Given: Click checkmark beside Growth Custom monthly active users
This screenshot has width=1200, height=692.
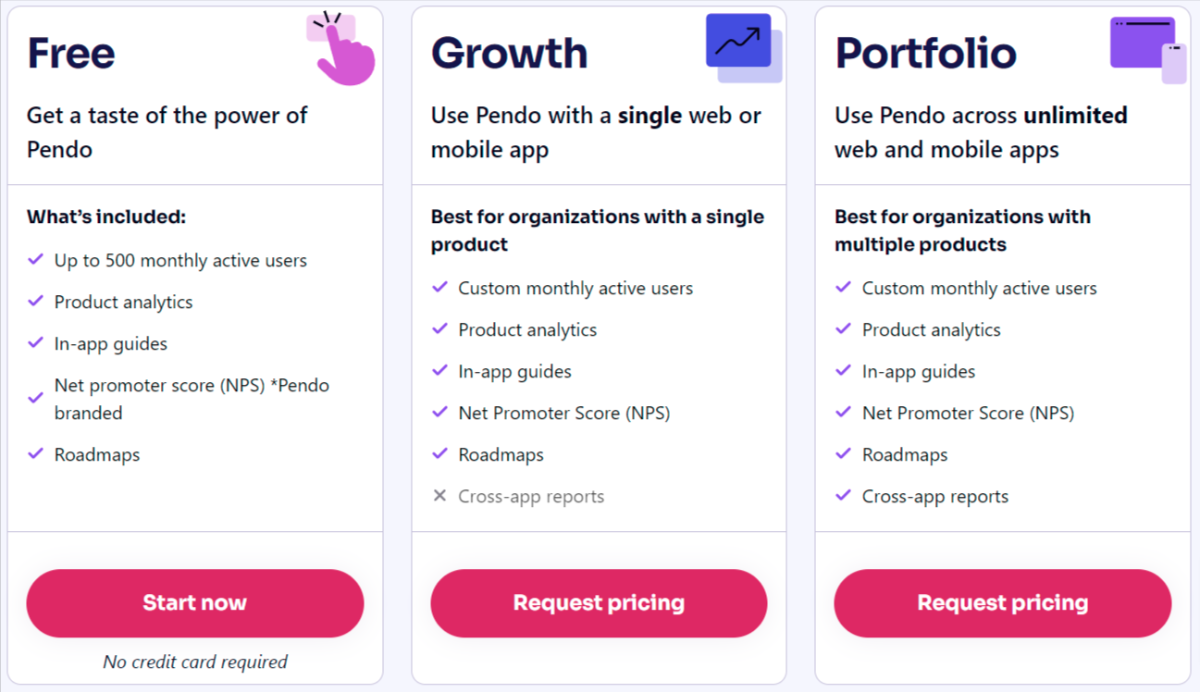Looking at the screenshot, I should point(439,288).
